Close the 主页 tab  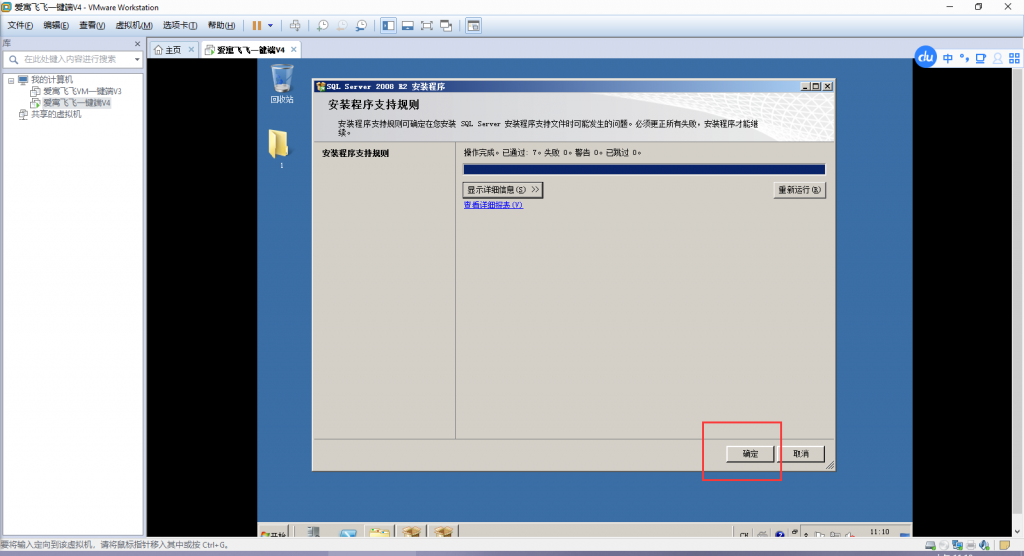191,50
